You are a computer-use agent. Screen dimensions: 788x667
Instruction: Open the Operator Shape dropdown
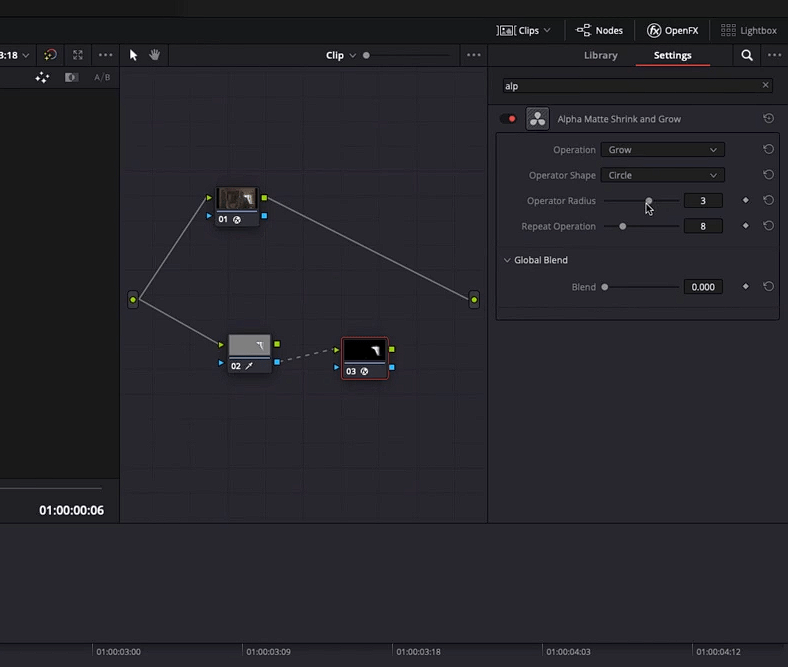click(662, 175)
